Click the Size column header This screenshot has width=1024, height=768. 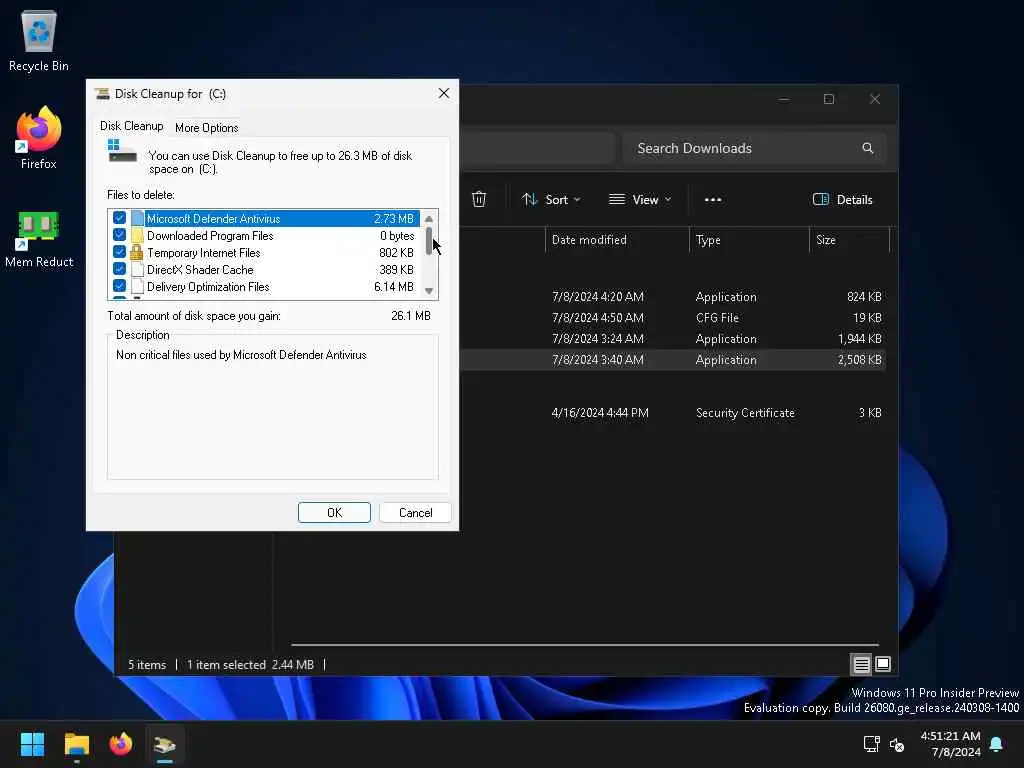coord(850,240)
